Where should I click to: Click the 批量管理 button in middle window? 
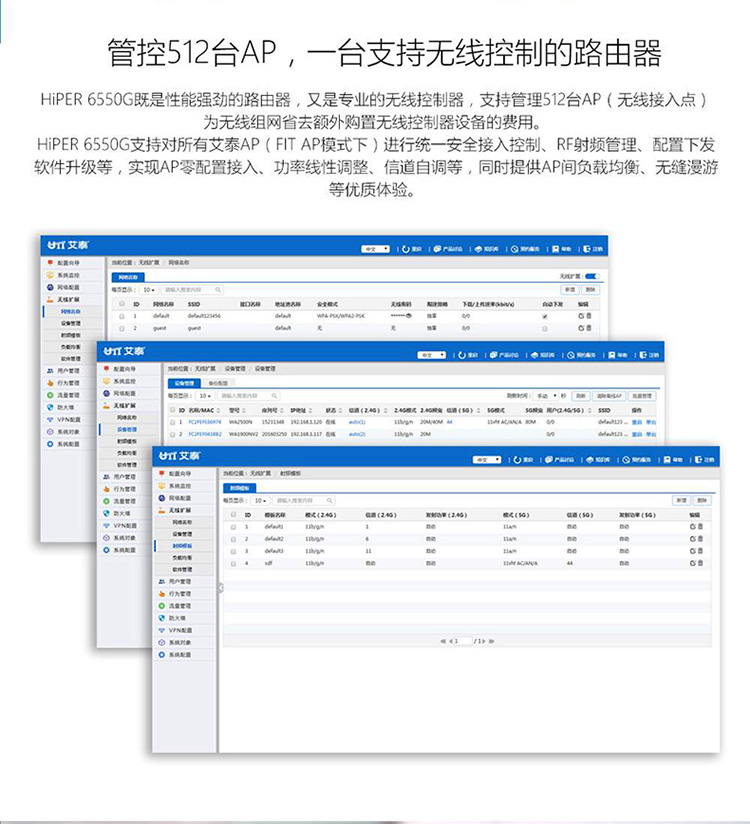[x=642, y=395]
